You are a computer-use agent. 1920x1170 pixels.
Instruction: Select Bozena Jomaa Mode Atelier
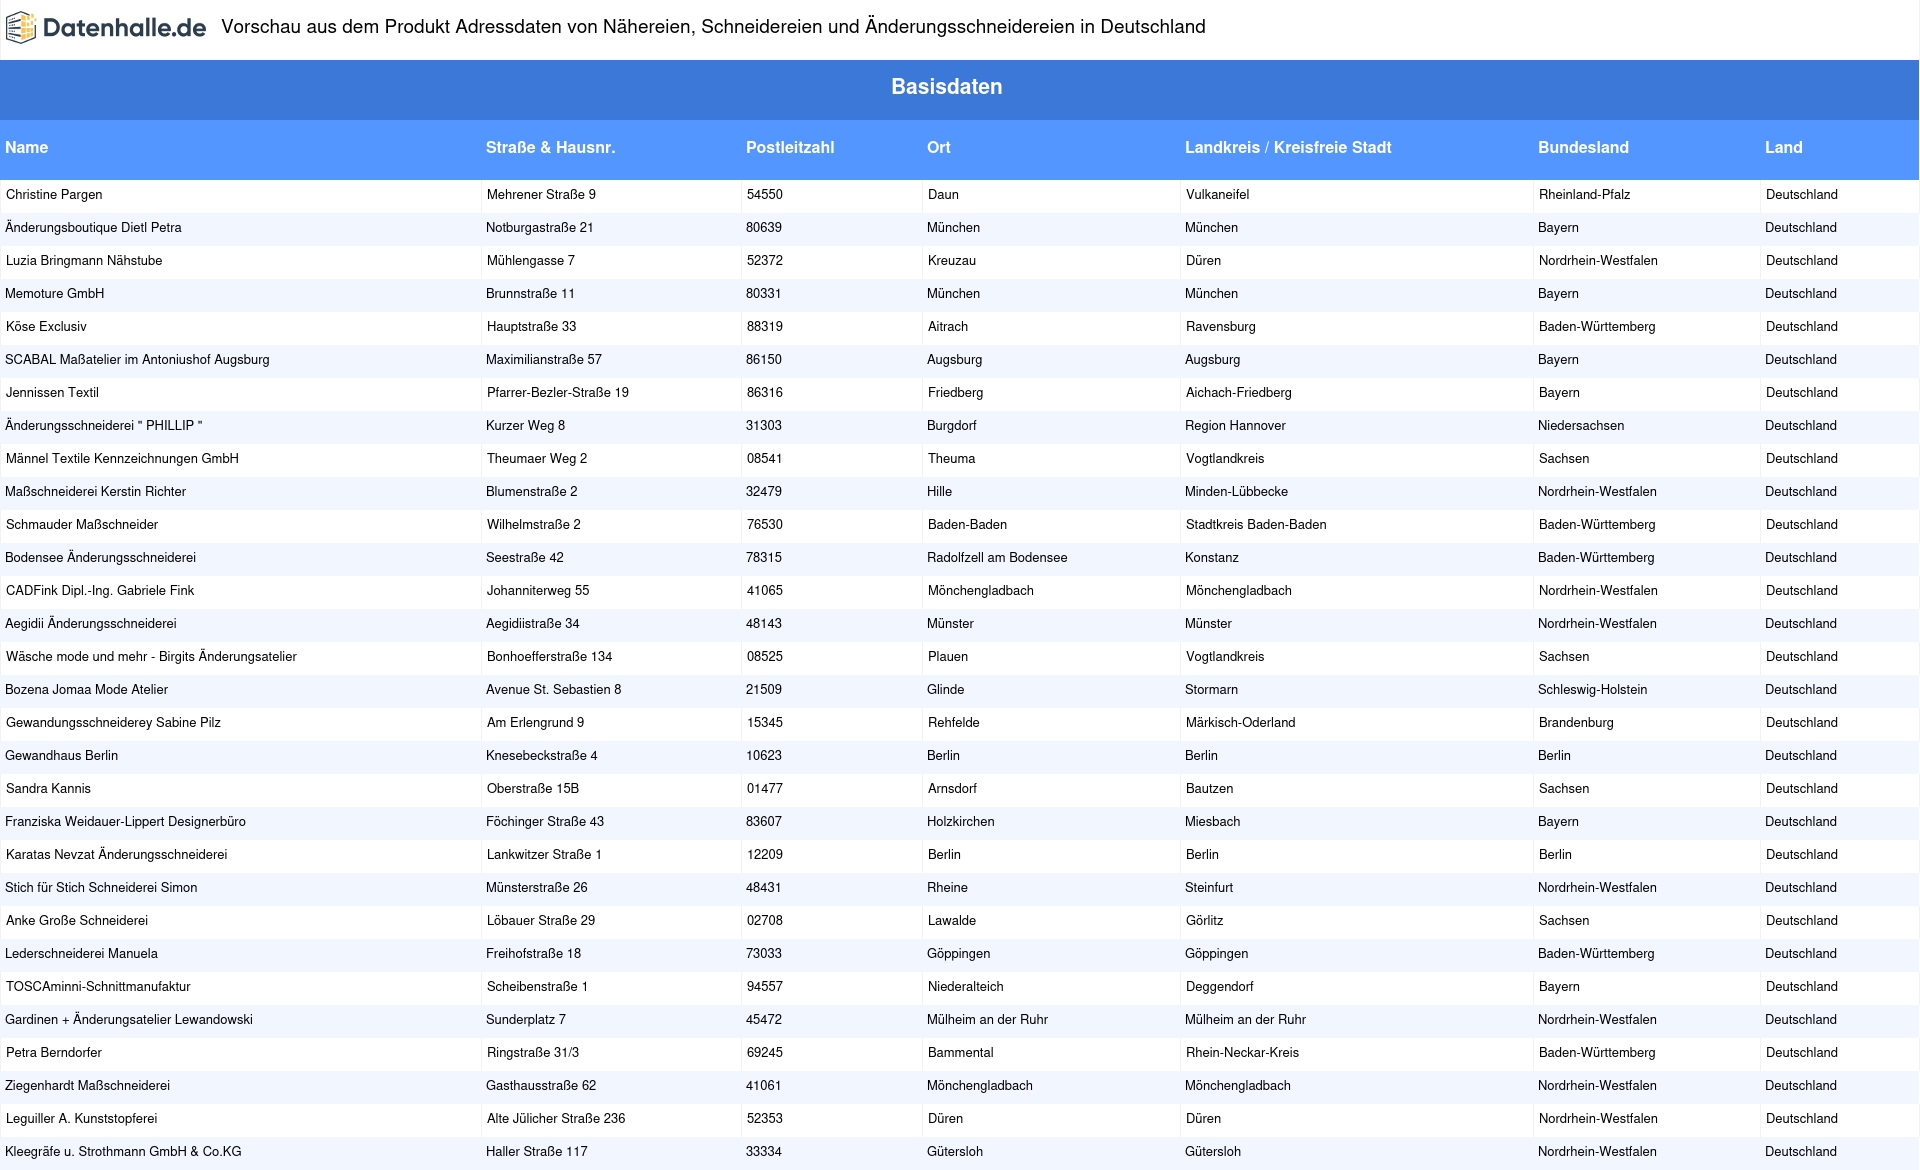pos(87,690)
